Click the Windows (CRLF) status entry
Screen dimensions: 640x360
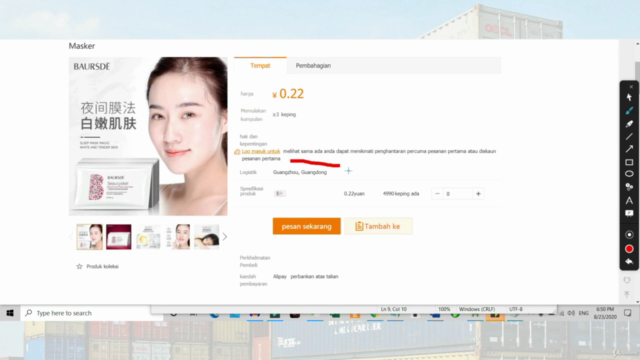[477, 309]
